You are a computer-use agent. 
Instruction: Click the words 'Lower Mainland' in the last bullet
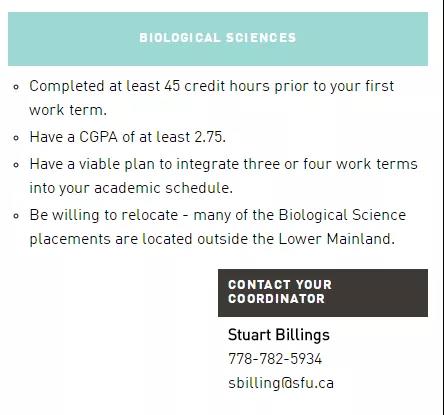336,239
